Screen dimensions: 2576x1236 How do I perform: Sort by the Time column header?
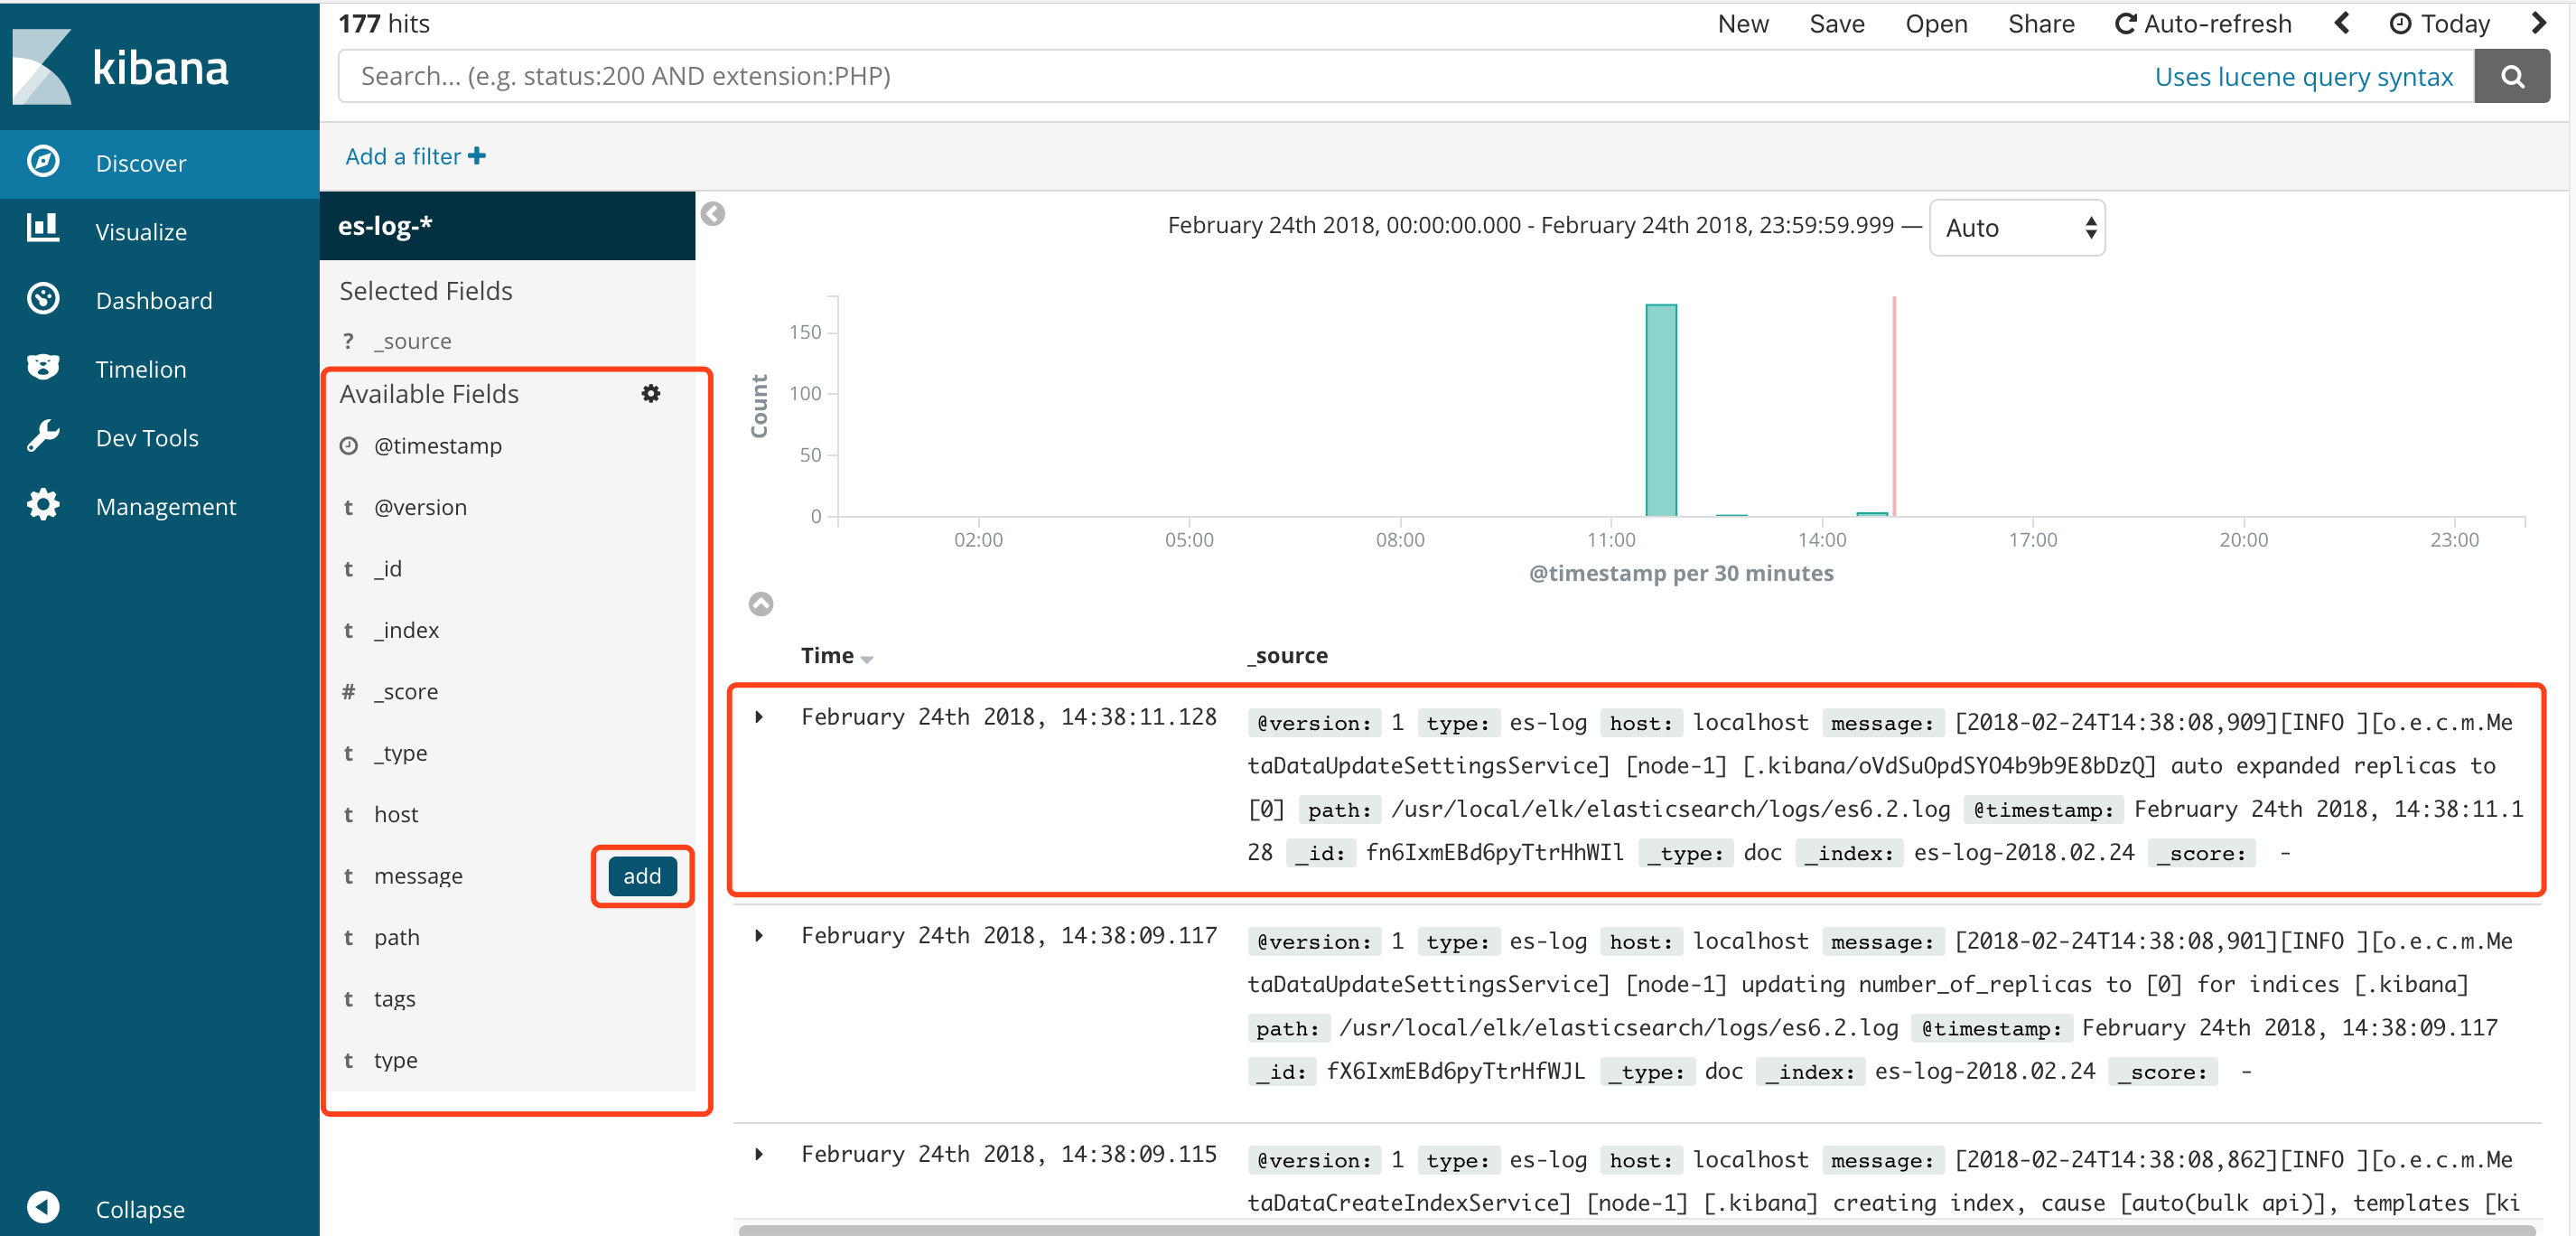pos(837,655)
